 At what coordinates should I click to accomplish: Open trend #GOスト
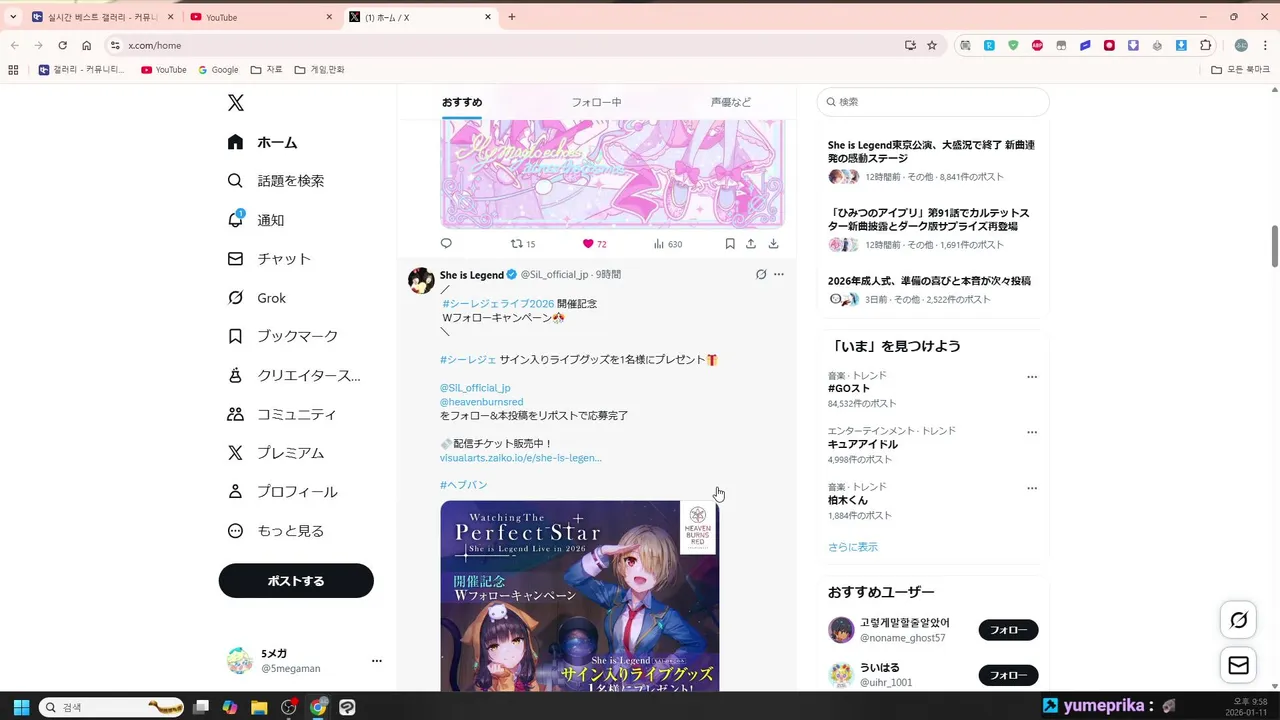pos(849,388)
